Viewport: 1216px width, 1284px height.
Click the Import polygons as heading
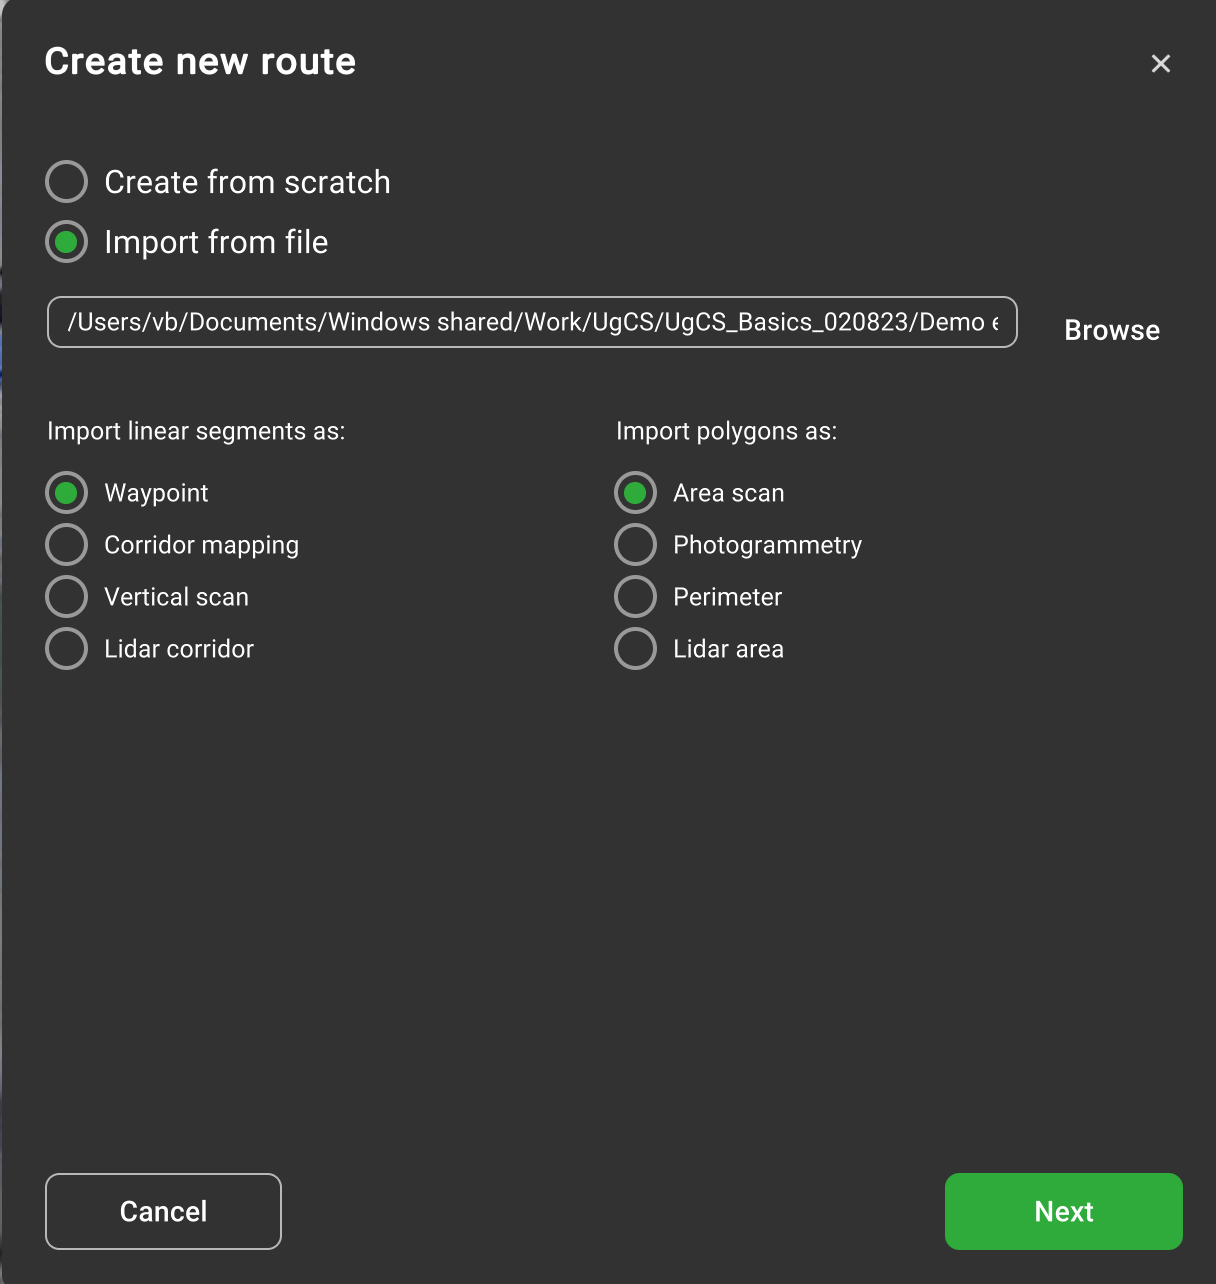(x=726, y=431)
